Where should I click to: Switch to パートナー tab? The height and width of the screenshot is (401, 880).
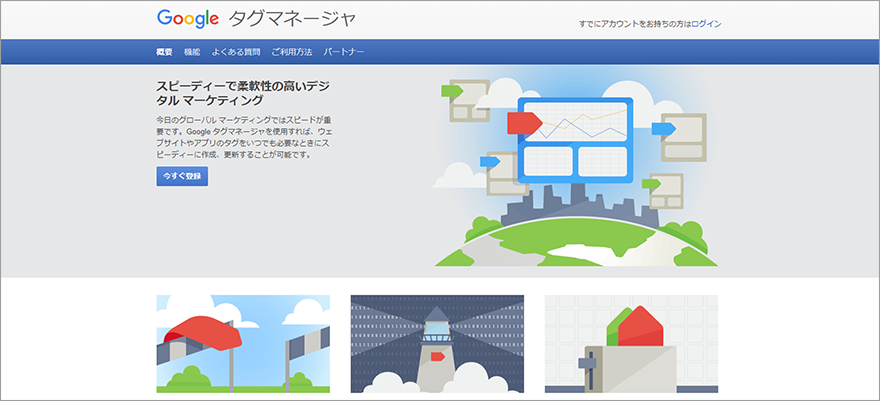pos(344,52)
